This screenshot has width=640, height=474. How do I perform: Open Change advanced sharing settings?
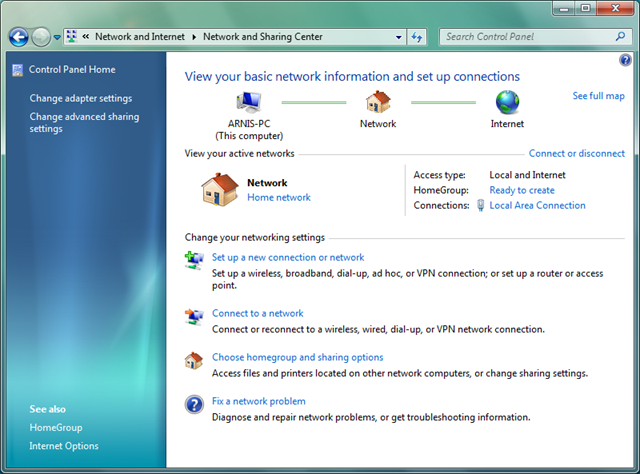tap(84, 122)
